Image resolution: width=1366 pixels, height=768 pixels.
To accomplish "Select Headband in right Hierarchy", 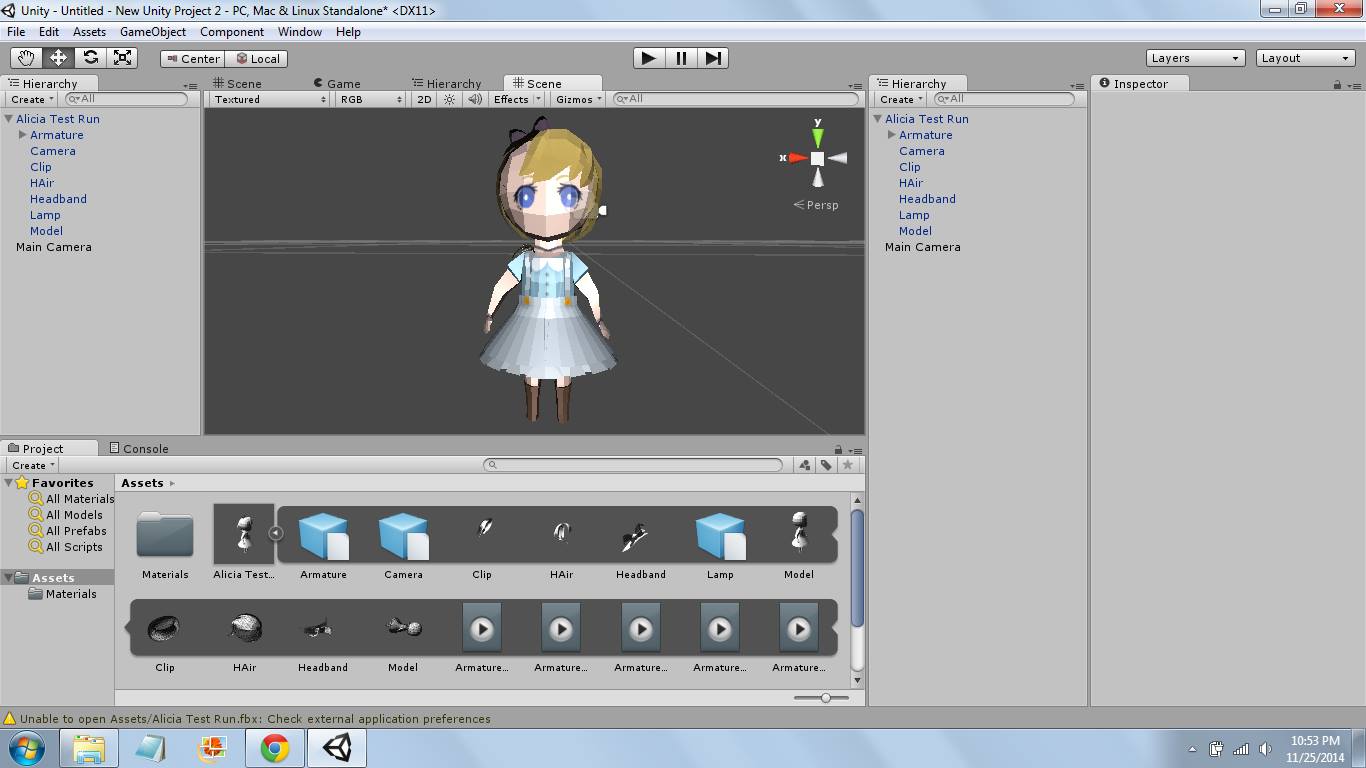I will (927, 199).
